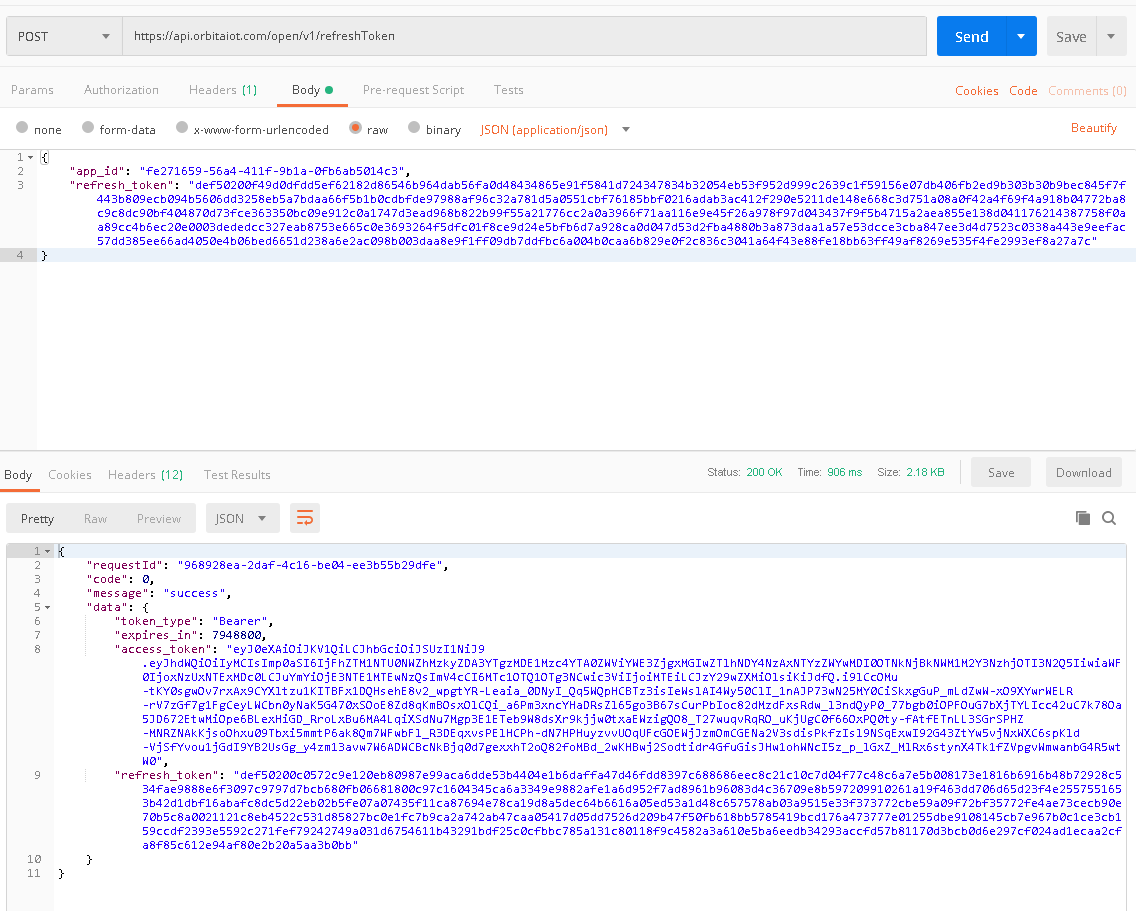Image resolution: width=1136 pixels, height=911 pixels.
Task: Expand the Send button dropdown arrow
Action: 1020,37
